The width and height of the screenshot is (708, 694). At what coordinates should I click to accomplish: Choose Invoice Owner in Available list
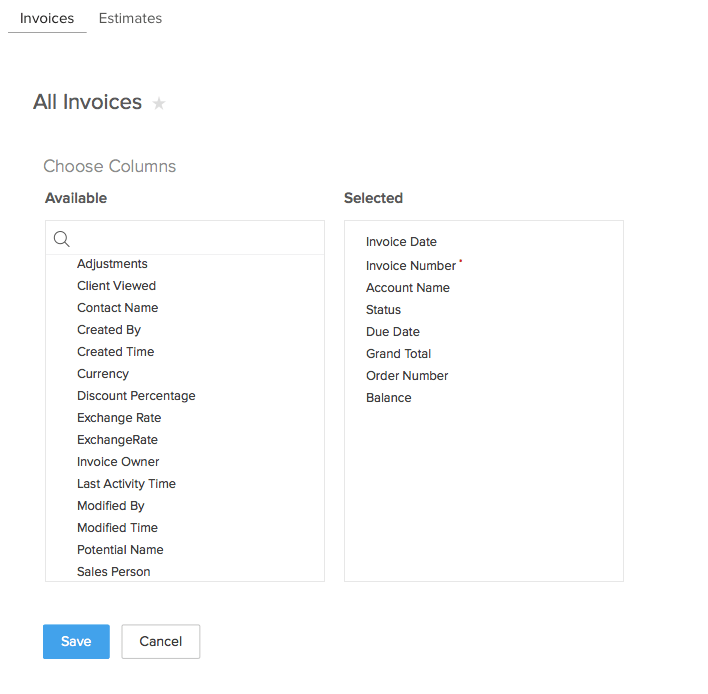(118, 462)
